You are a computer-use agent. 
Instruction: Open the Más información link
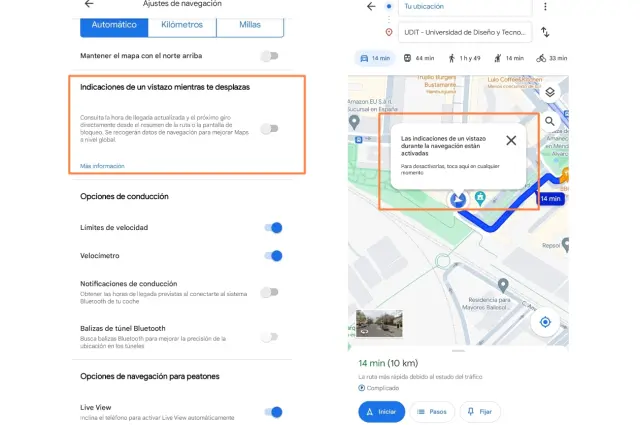tap(102, 165)
